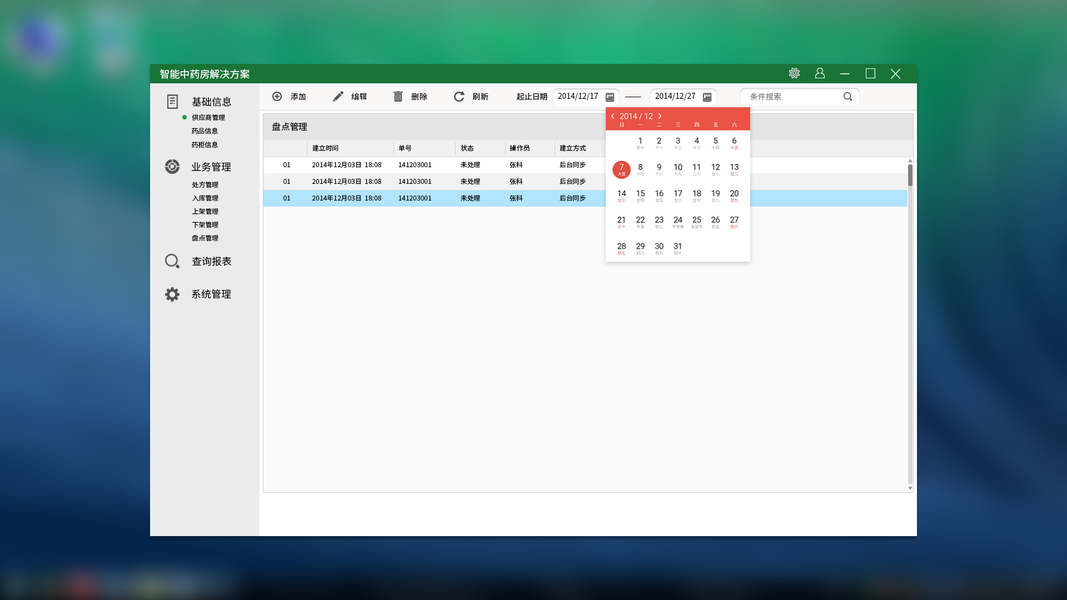The height and width of the screenshot is (600, 1067).
Task: Select 供应商管理 in the sidebar
Action: [208, 118]
